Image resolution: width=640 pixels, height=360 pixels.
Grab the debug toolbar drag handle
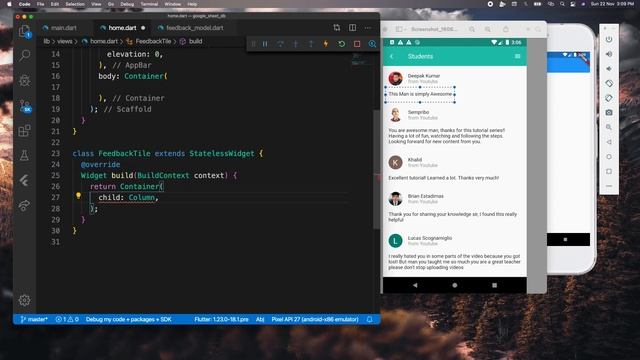click(x=253, y=44)
